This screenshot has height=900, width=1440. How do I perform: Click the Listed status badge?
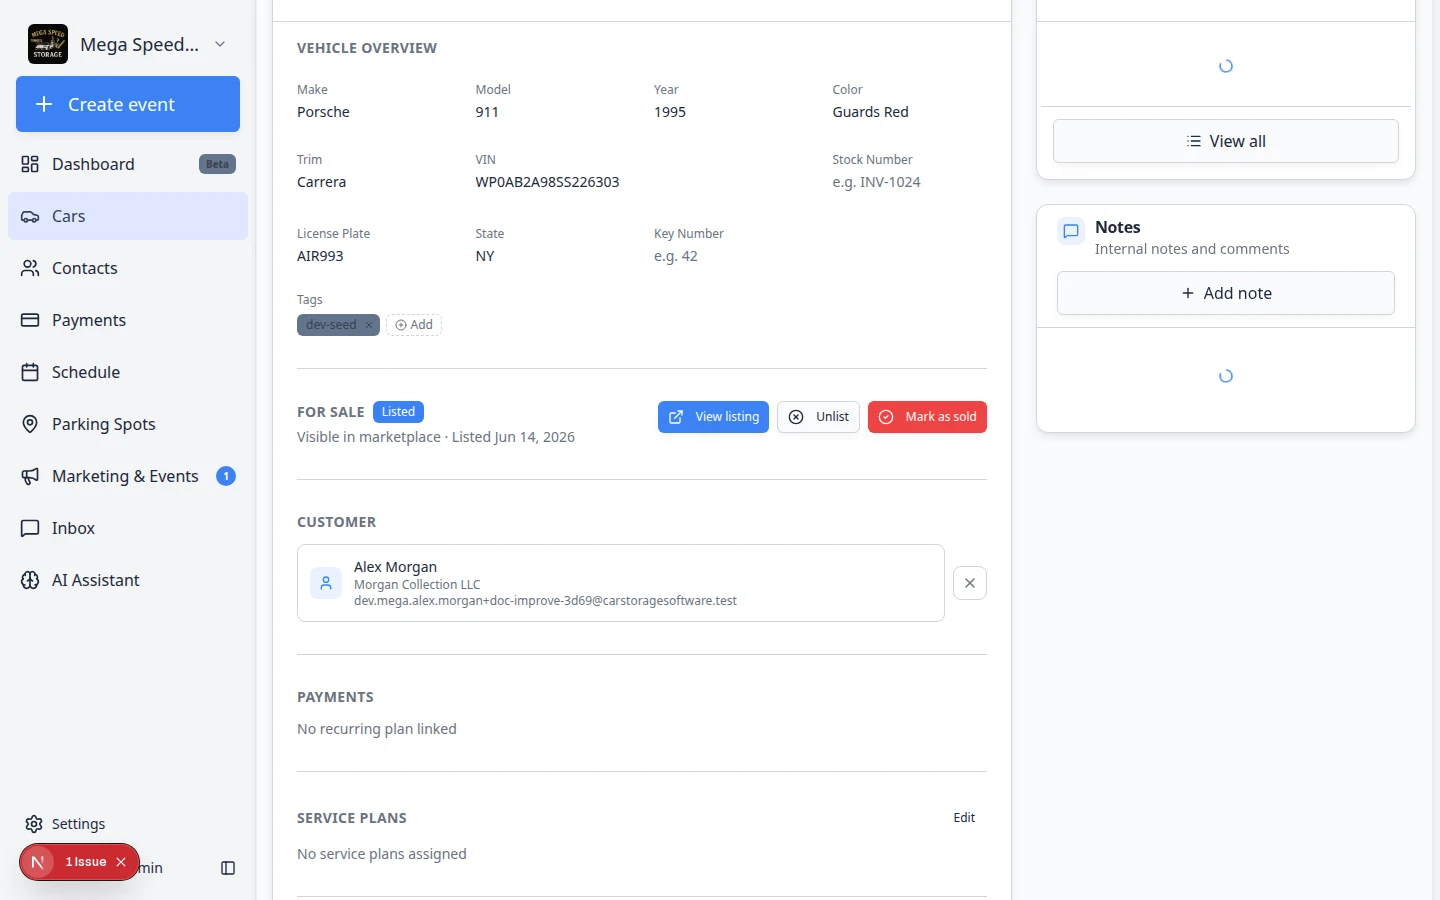coord(398,412)
